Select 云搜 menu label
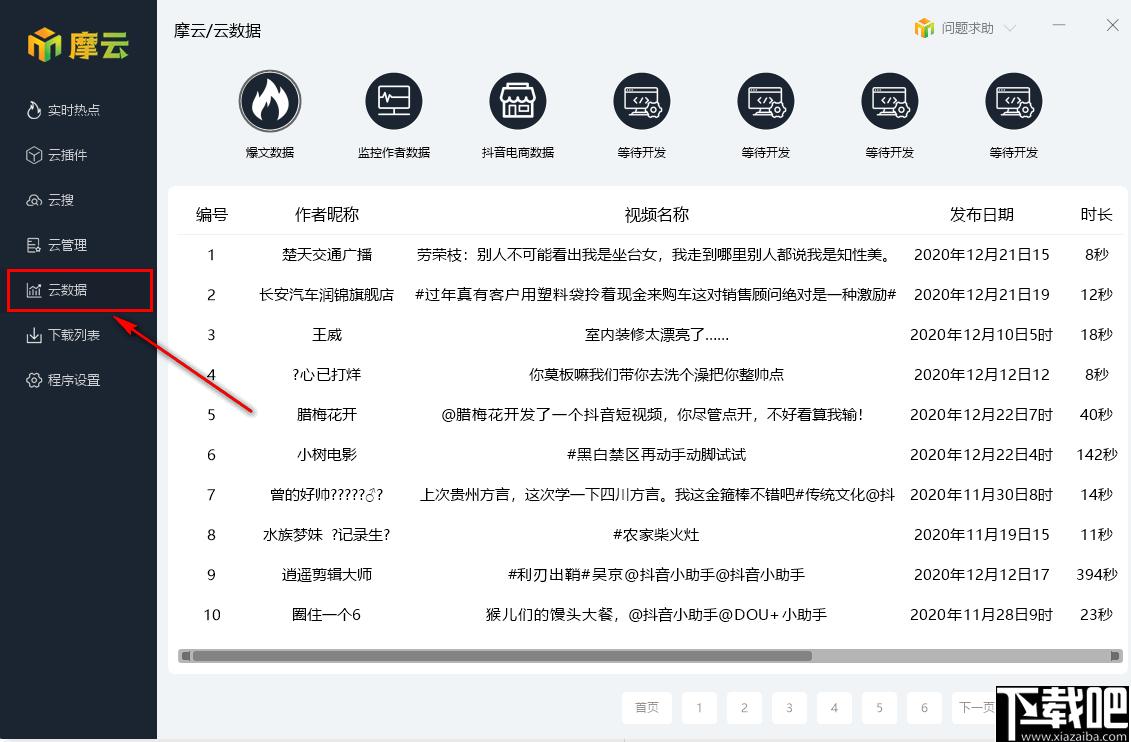The height and width of the screenshot is (742, 1131). point(61,200)
